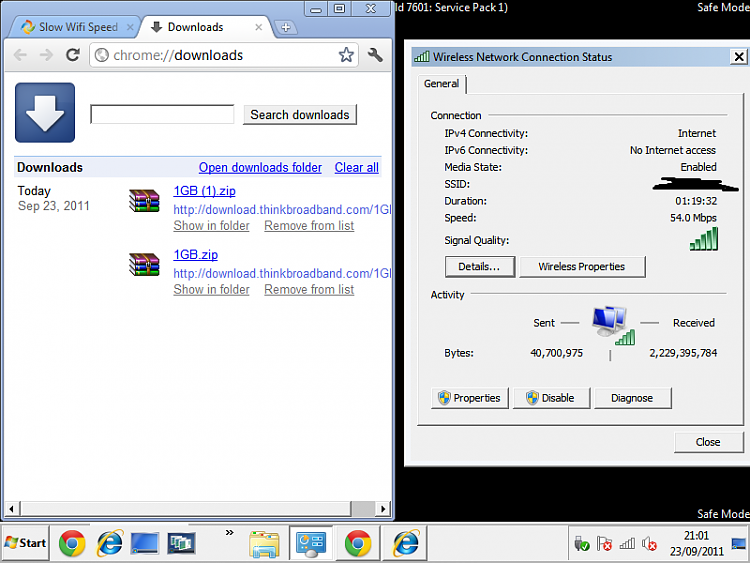The height and width of the screenshot is (563, 750).
Task: Disable the wireless network connection
Action: point(551,398)
